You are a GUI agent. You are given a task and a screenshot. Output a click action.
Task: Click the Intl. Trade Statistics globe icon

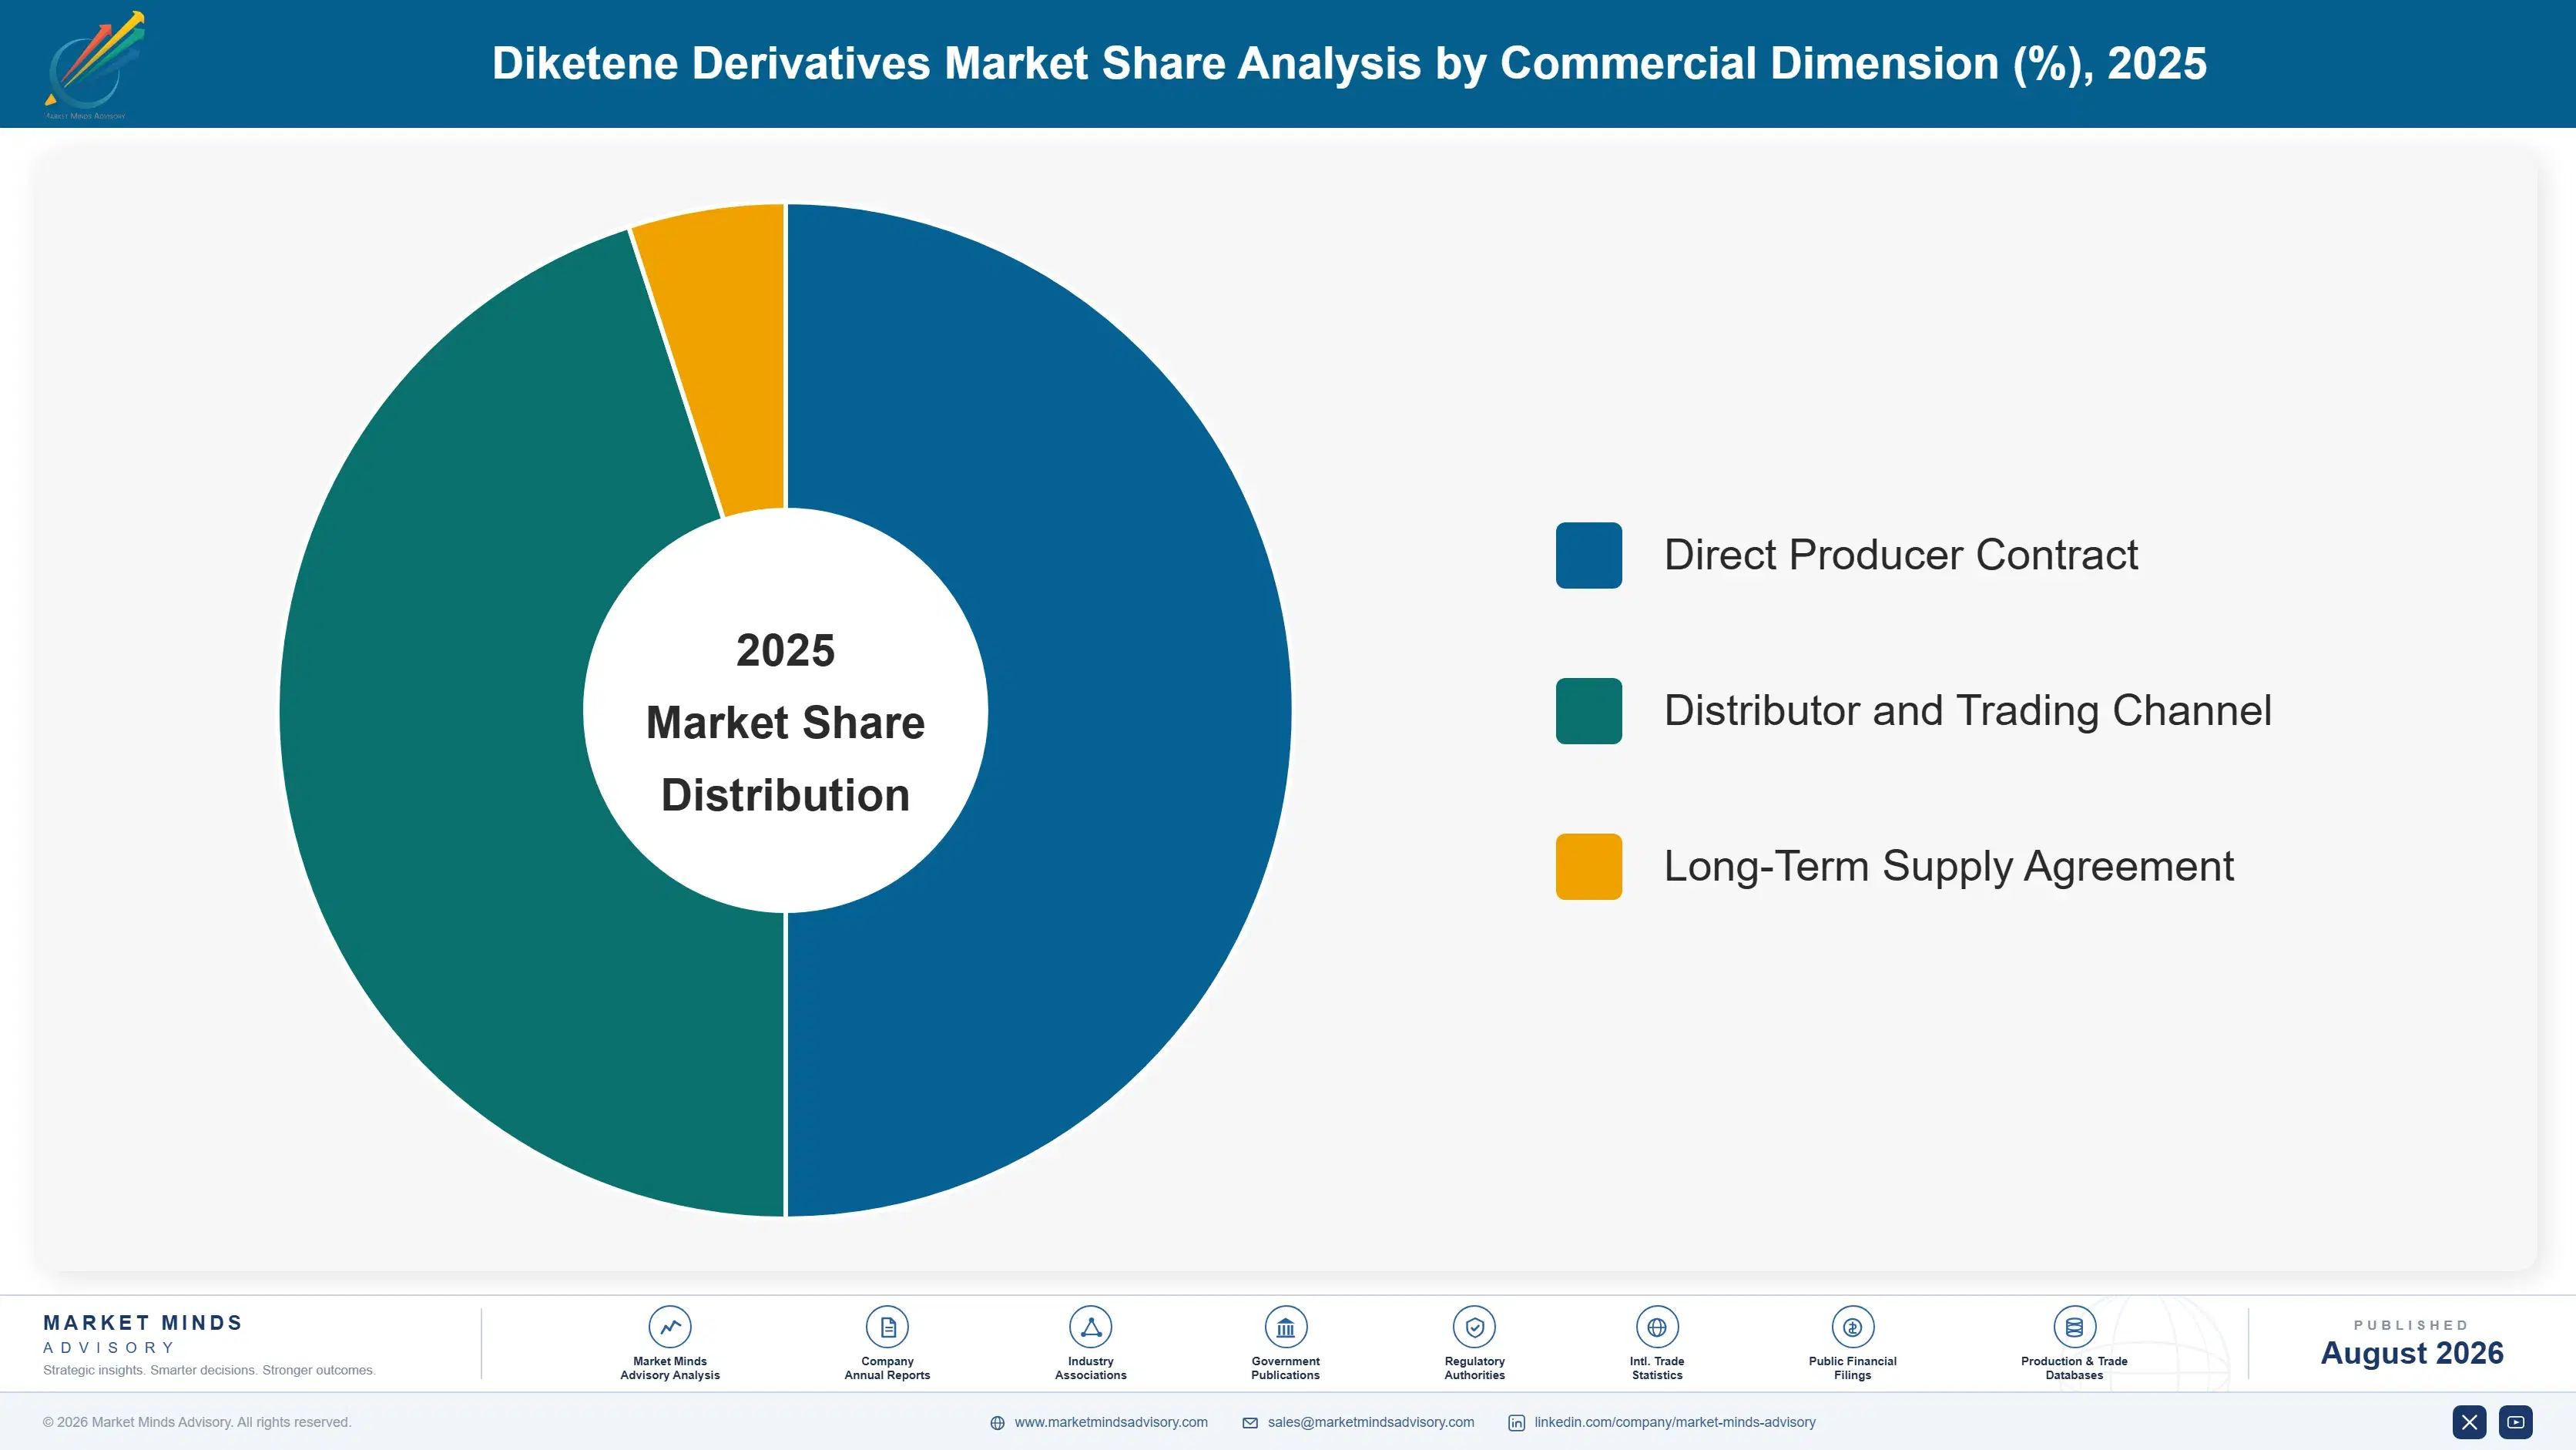(1657, 1327)
